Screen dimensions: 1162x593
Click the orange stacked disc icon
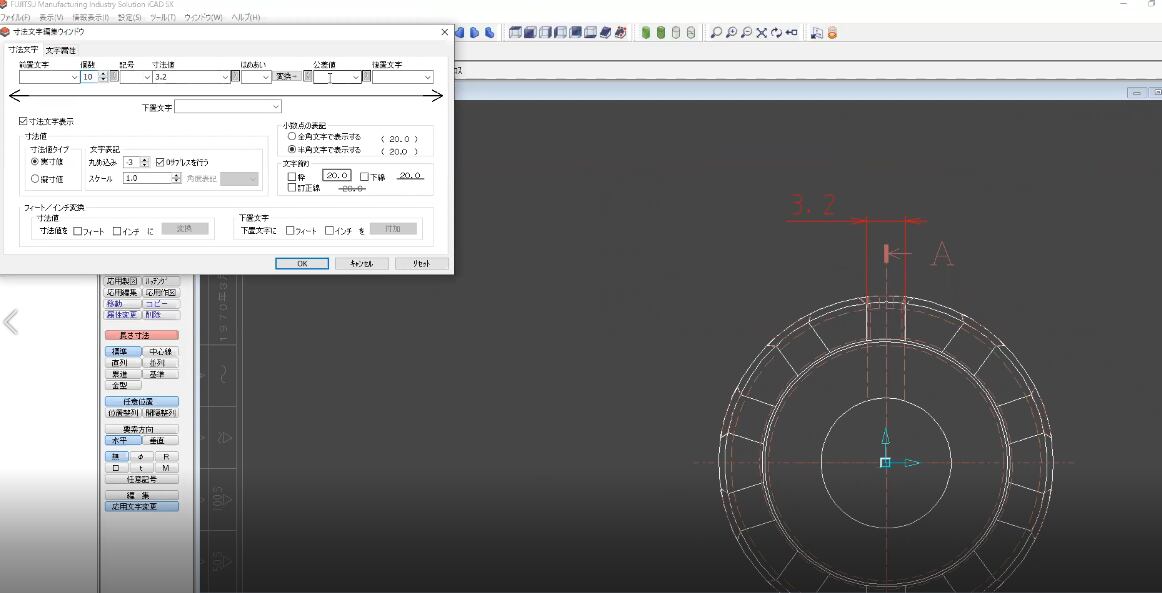(x=832, y=33)
